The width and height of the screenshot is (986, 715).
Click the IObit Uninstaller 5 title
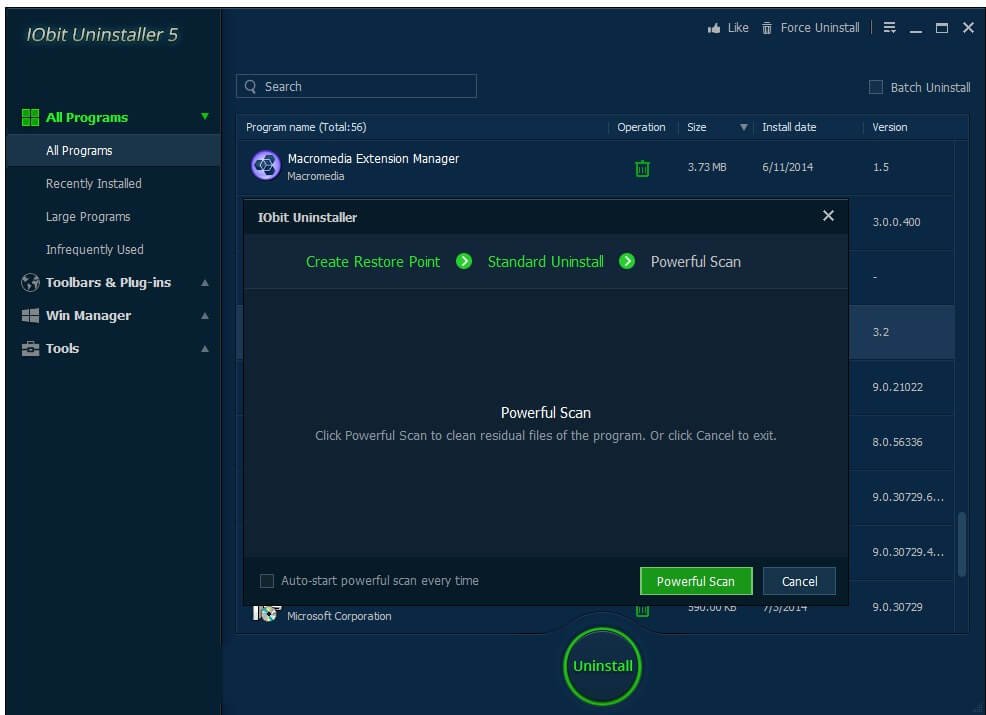(x=102, y=34)
